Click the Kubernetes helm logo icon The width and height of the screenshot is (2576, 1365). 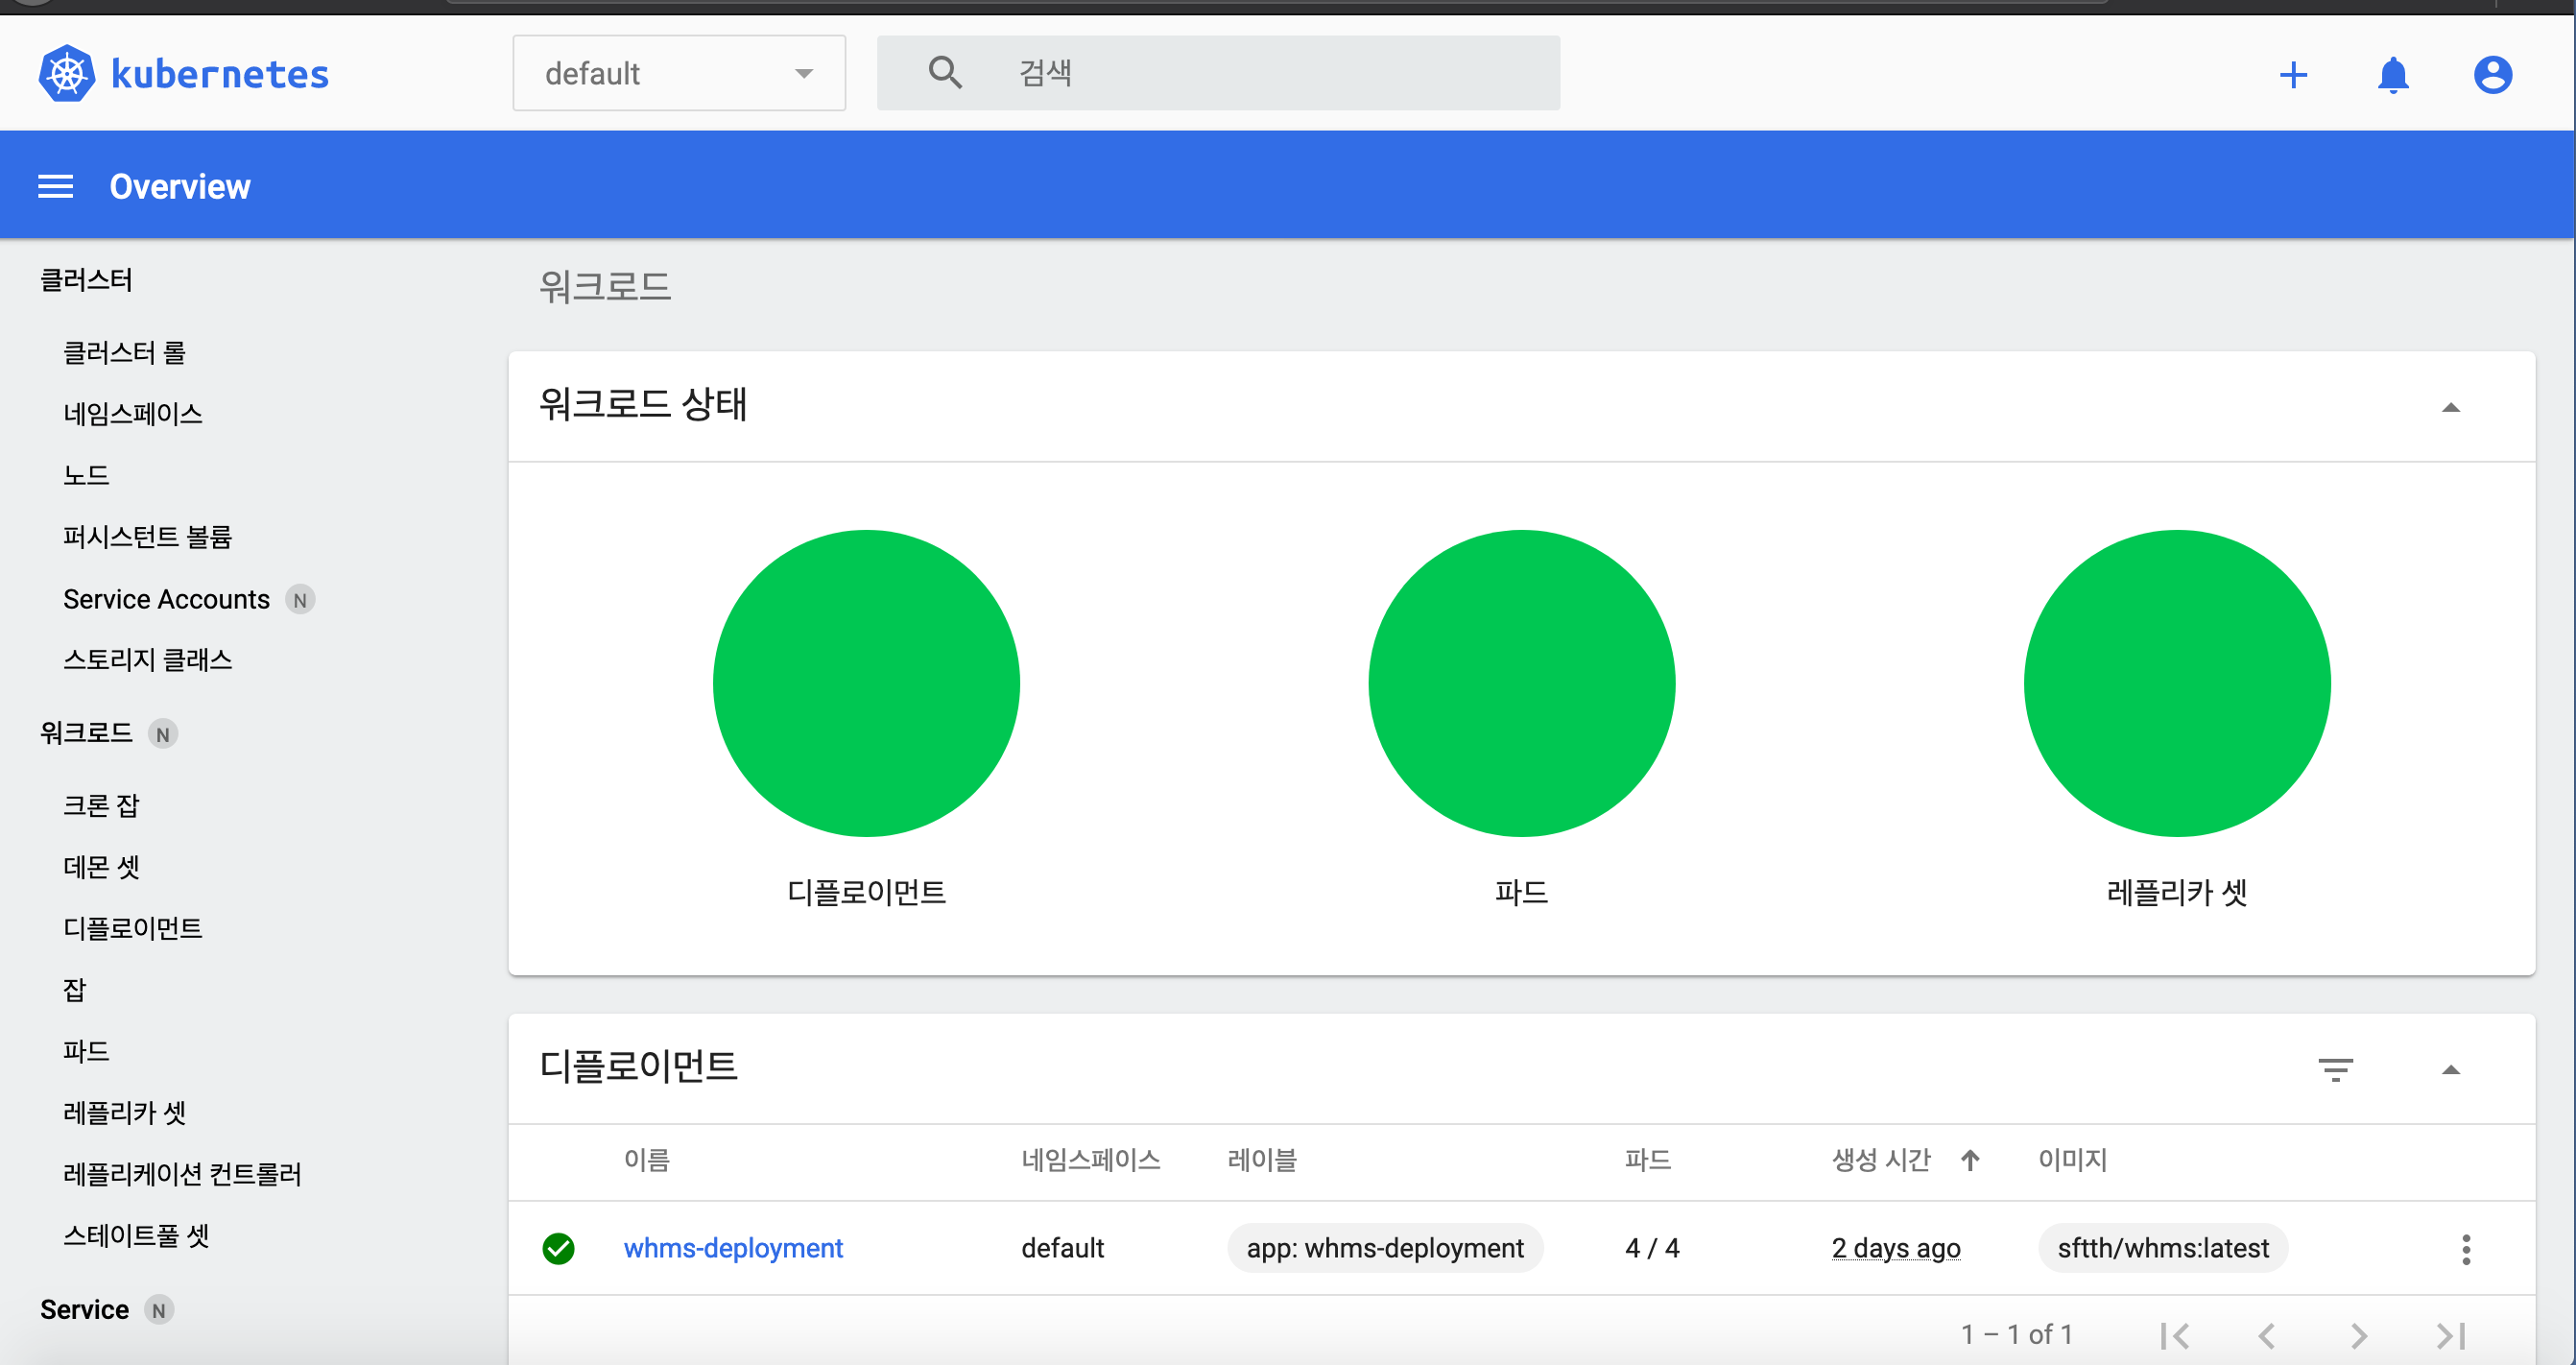(67, 73)
